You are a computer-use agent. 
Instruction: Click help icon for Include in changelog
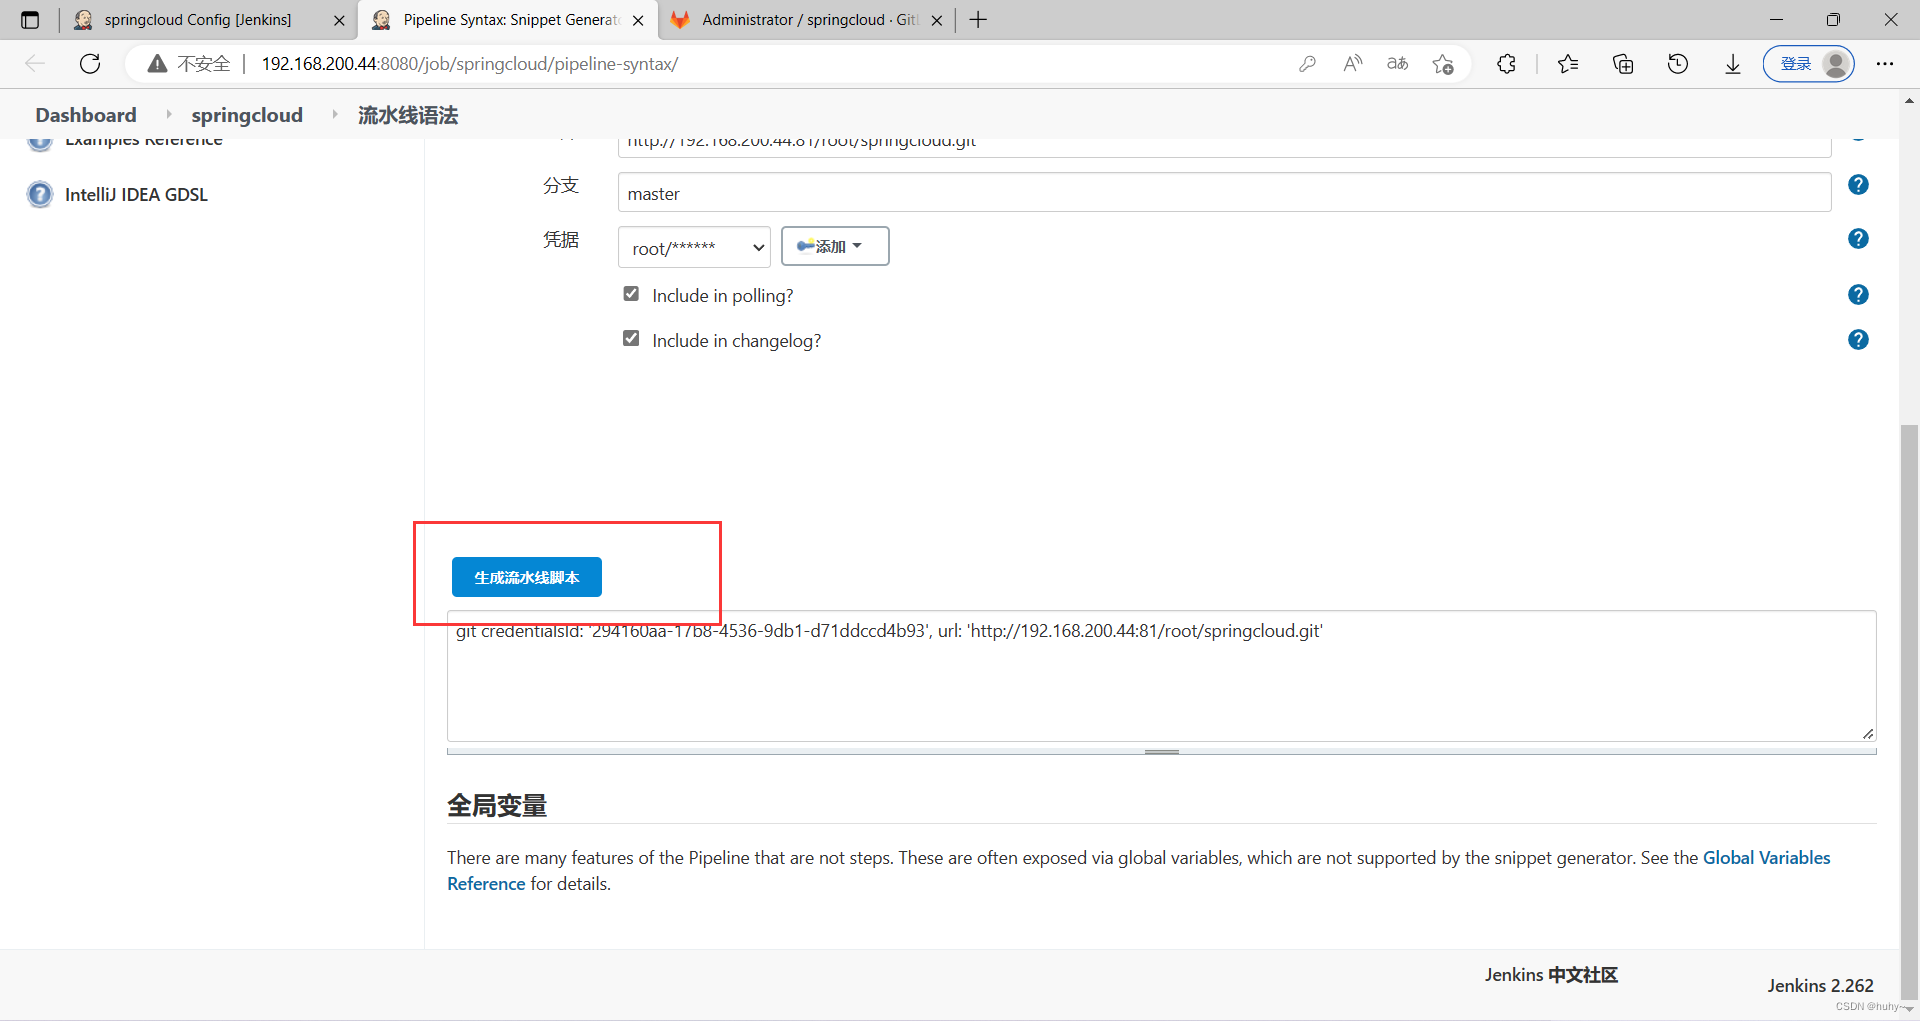(1858, 340)
